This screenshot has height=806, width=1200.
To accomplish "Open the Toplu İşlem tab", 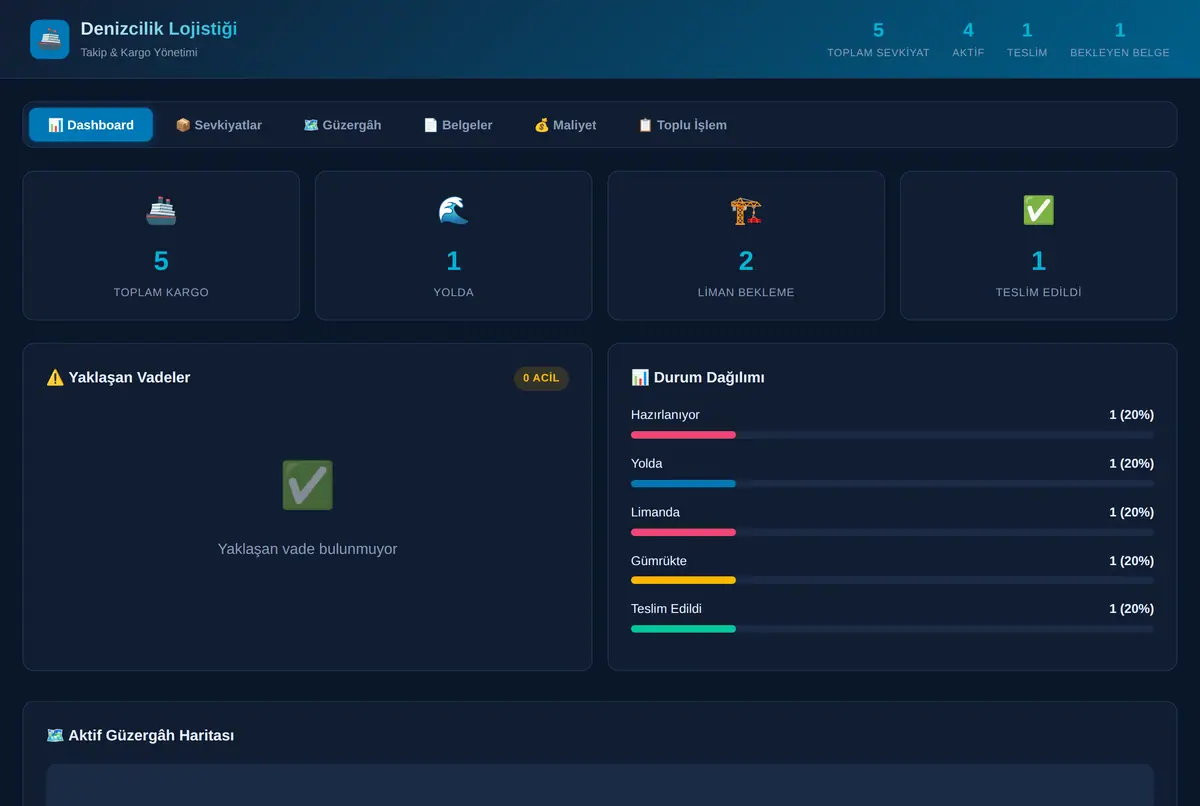I will [682, 125].
